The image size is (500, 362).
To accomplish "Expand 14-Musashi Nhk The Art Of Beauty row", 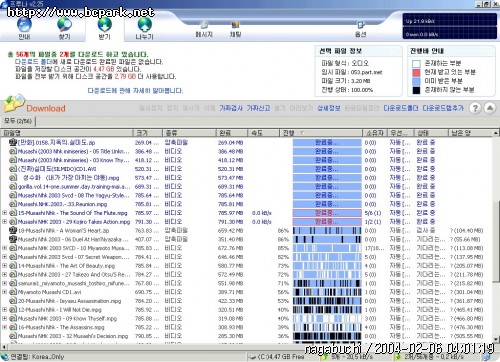I will pyautogui.click(x=5, y=266).
